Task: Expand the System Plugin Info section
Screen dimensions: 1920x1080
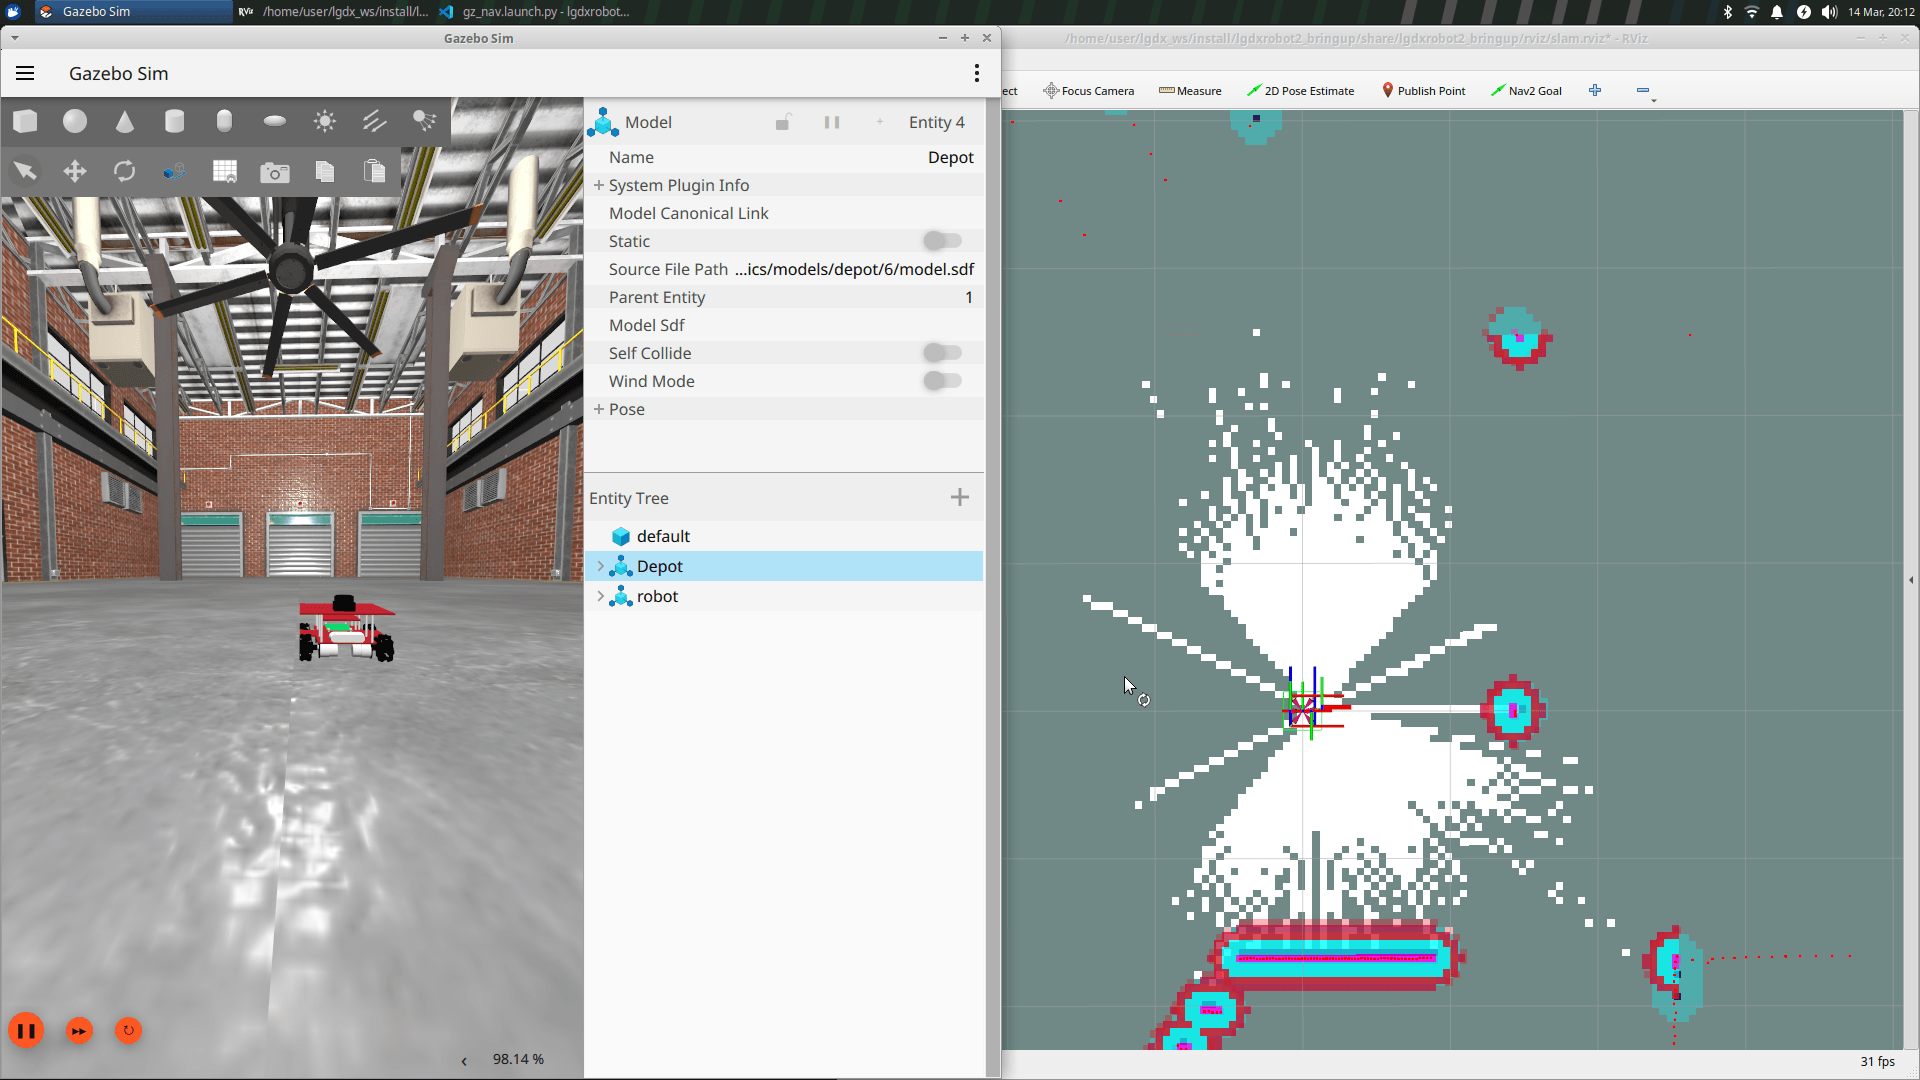Action: [599, 185]
